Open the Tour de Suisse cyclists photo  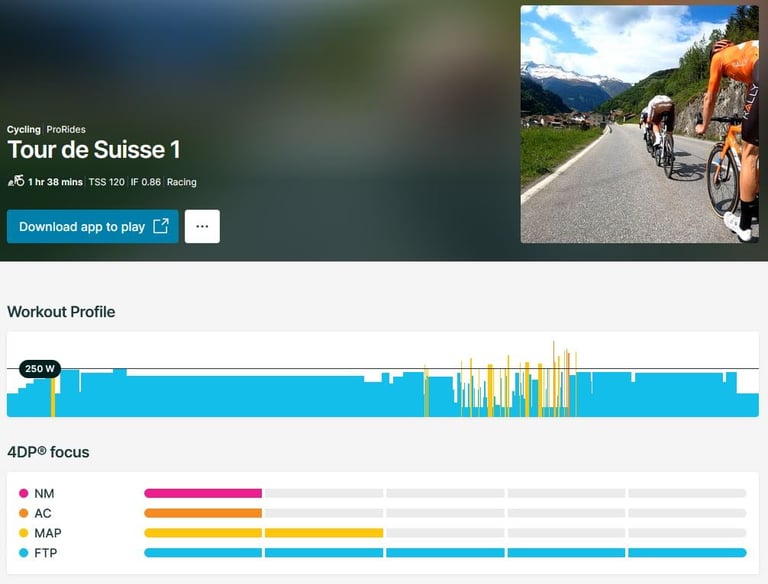pos(639,124)
